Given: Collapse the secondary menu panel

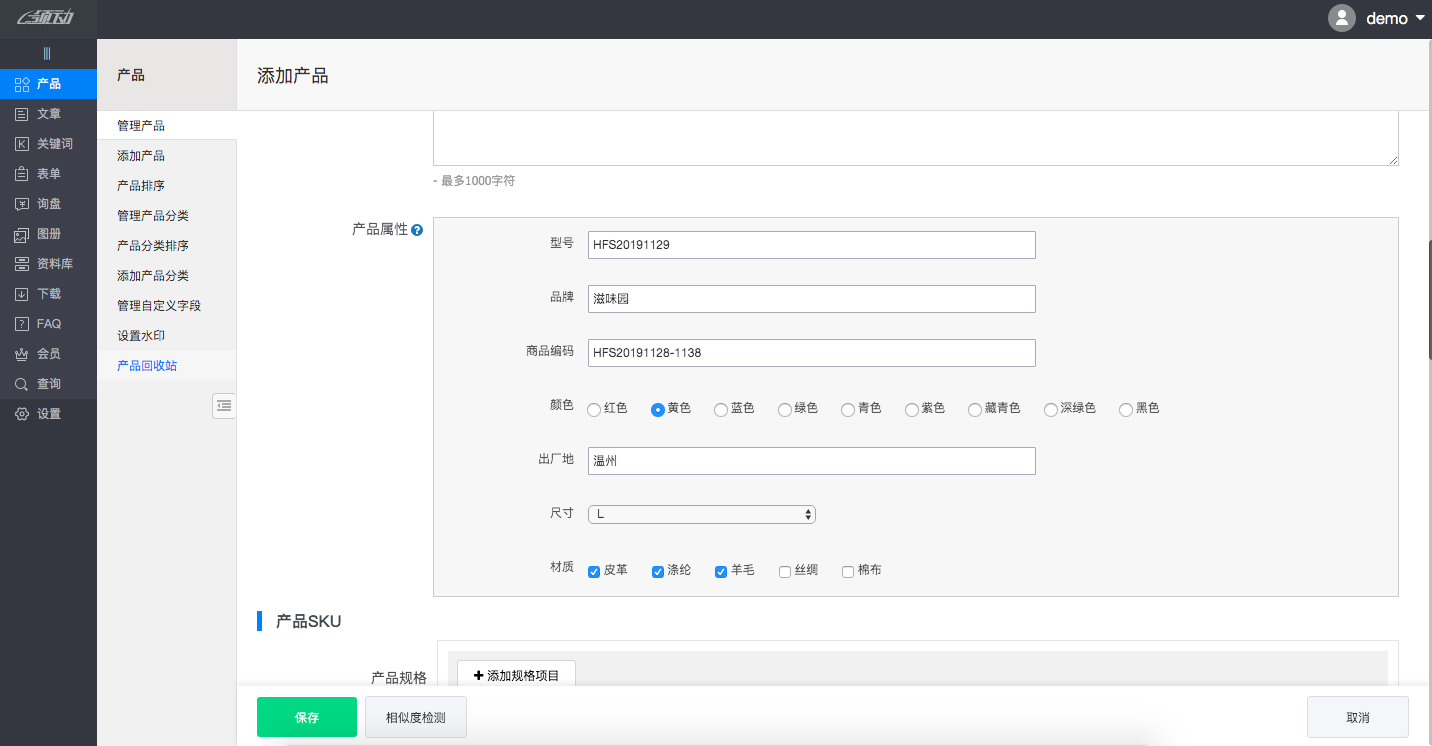Looking at the screenshot, I should pyautogui.click(x=224, y=405).
